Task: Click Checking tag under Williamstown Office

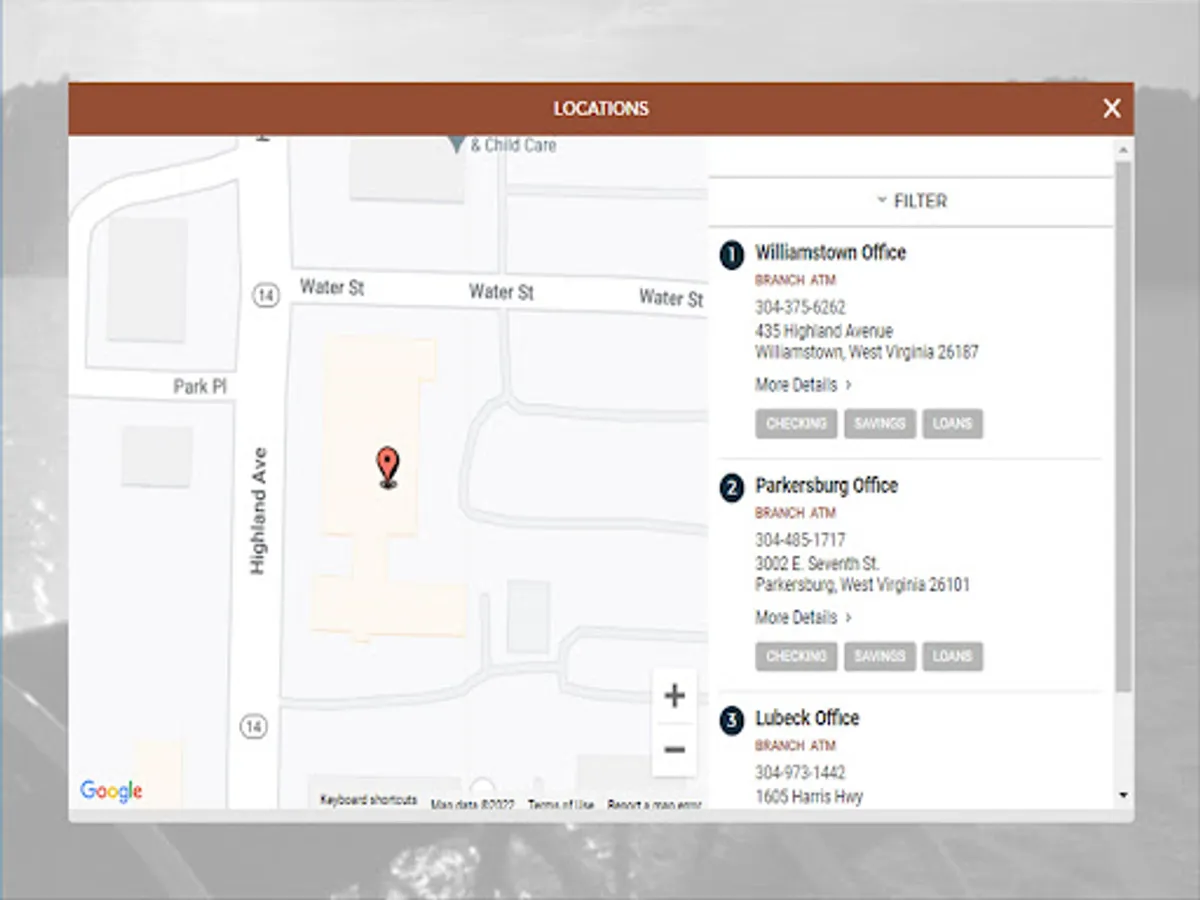Action: pyautogui.click(x=796, y=424)
